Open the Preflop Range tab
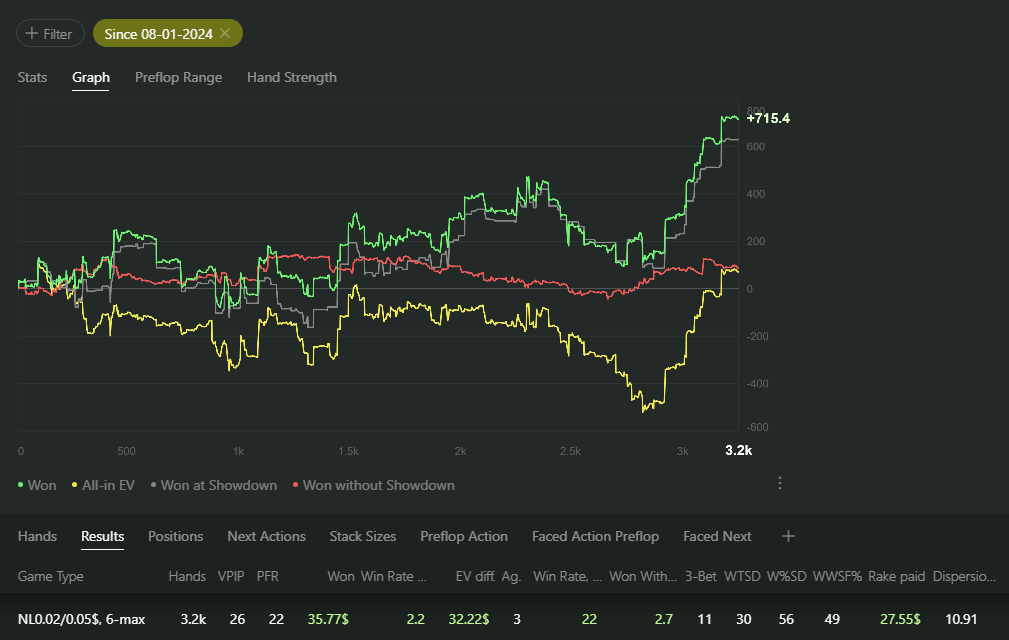Image resolution: width=1009 pixels, height=640 pixels. tap(178, 77)
